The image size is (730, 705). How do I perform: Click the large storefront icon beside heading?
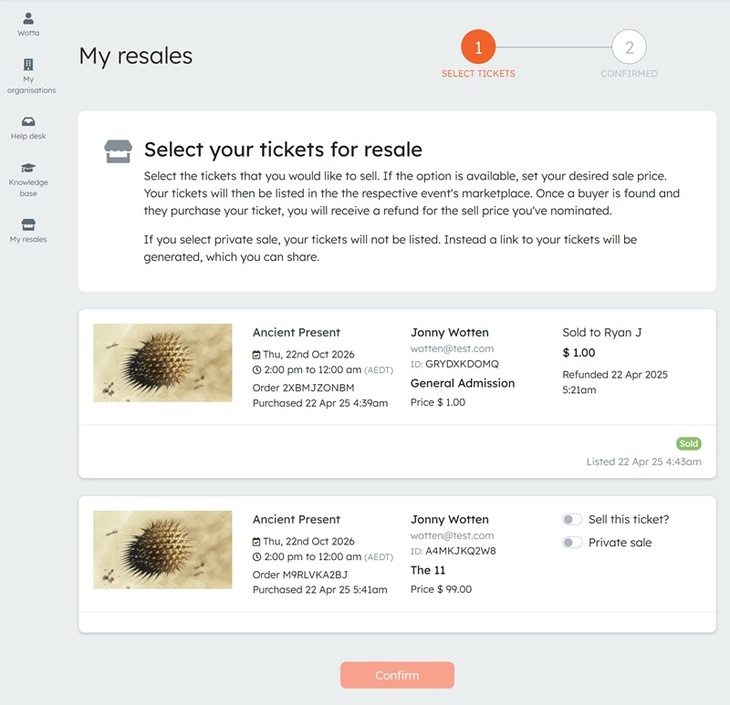119,151
